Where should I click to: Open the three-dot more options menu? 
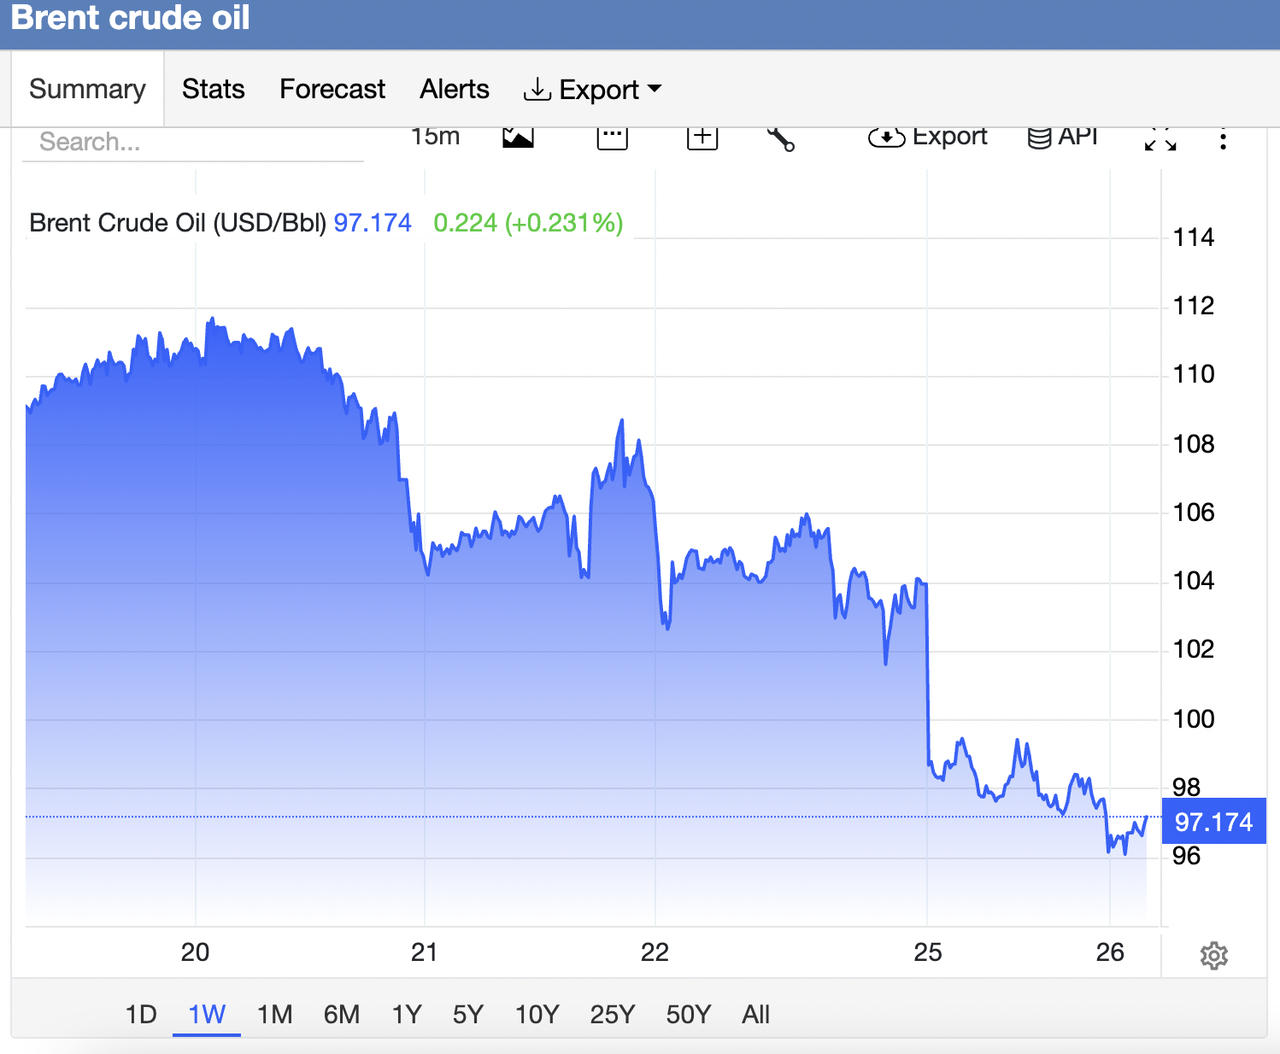click(1223, 139)
